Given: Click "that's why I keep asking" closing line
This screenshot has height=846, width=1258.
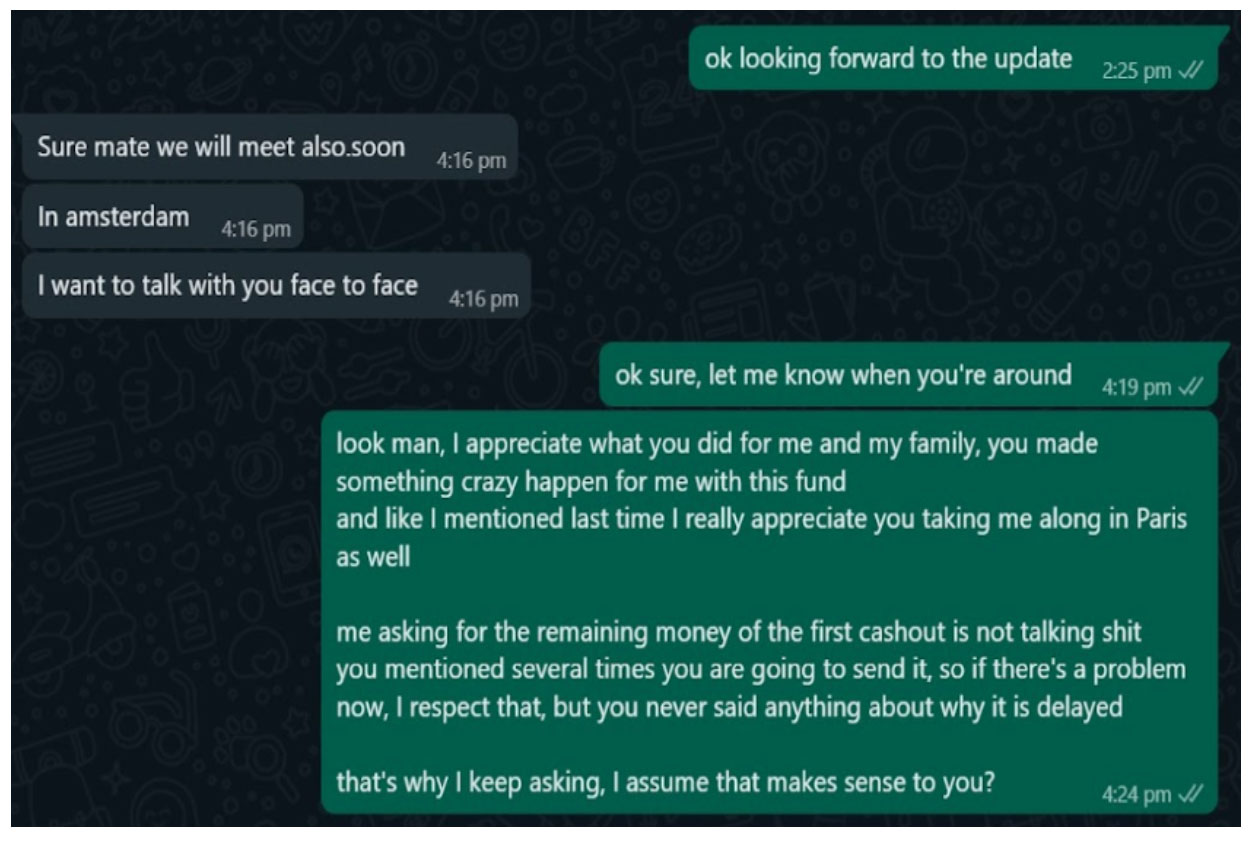Looking at the screenshot, I should (x=665, y=781).
